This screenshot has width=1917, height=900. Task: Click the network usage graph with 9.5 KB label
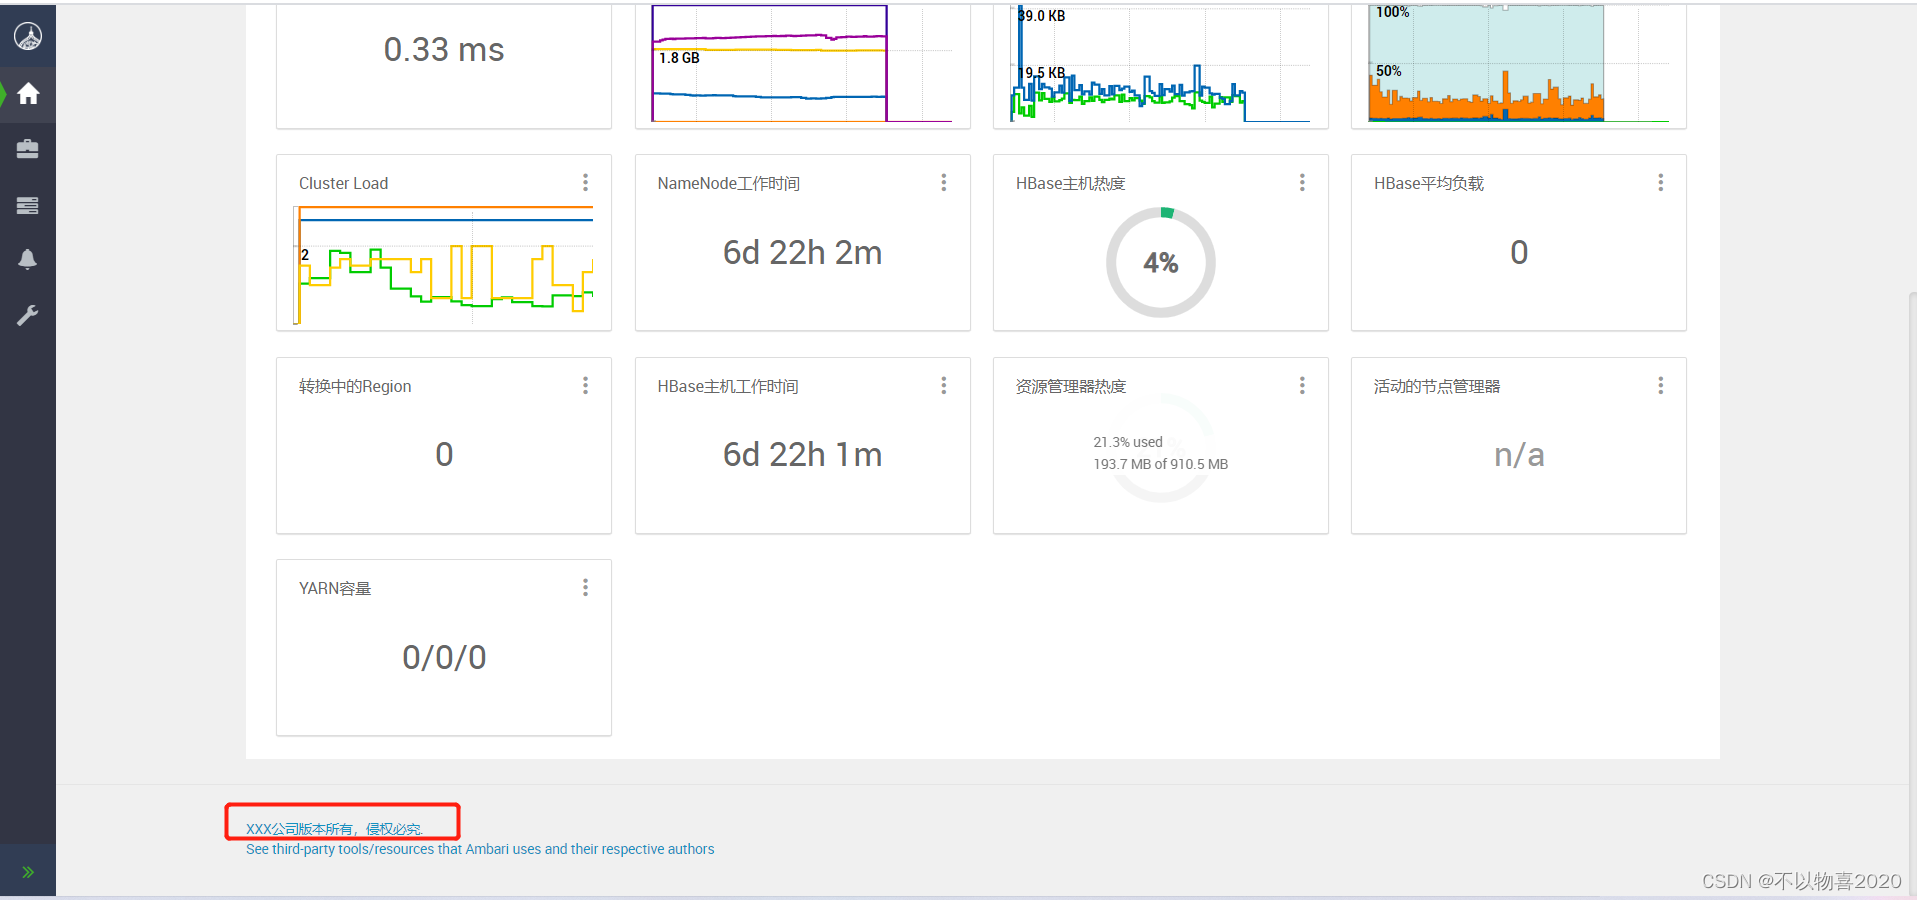click(x=1160, y=63)
